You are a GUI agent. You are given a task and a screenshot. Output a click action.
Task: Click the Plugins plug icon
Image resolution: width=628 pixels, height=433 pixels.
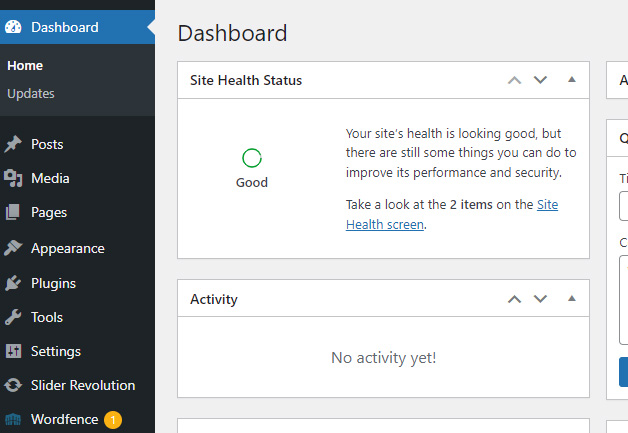[13, 283]
